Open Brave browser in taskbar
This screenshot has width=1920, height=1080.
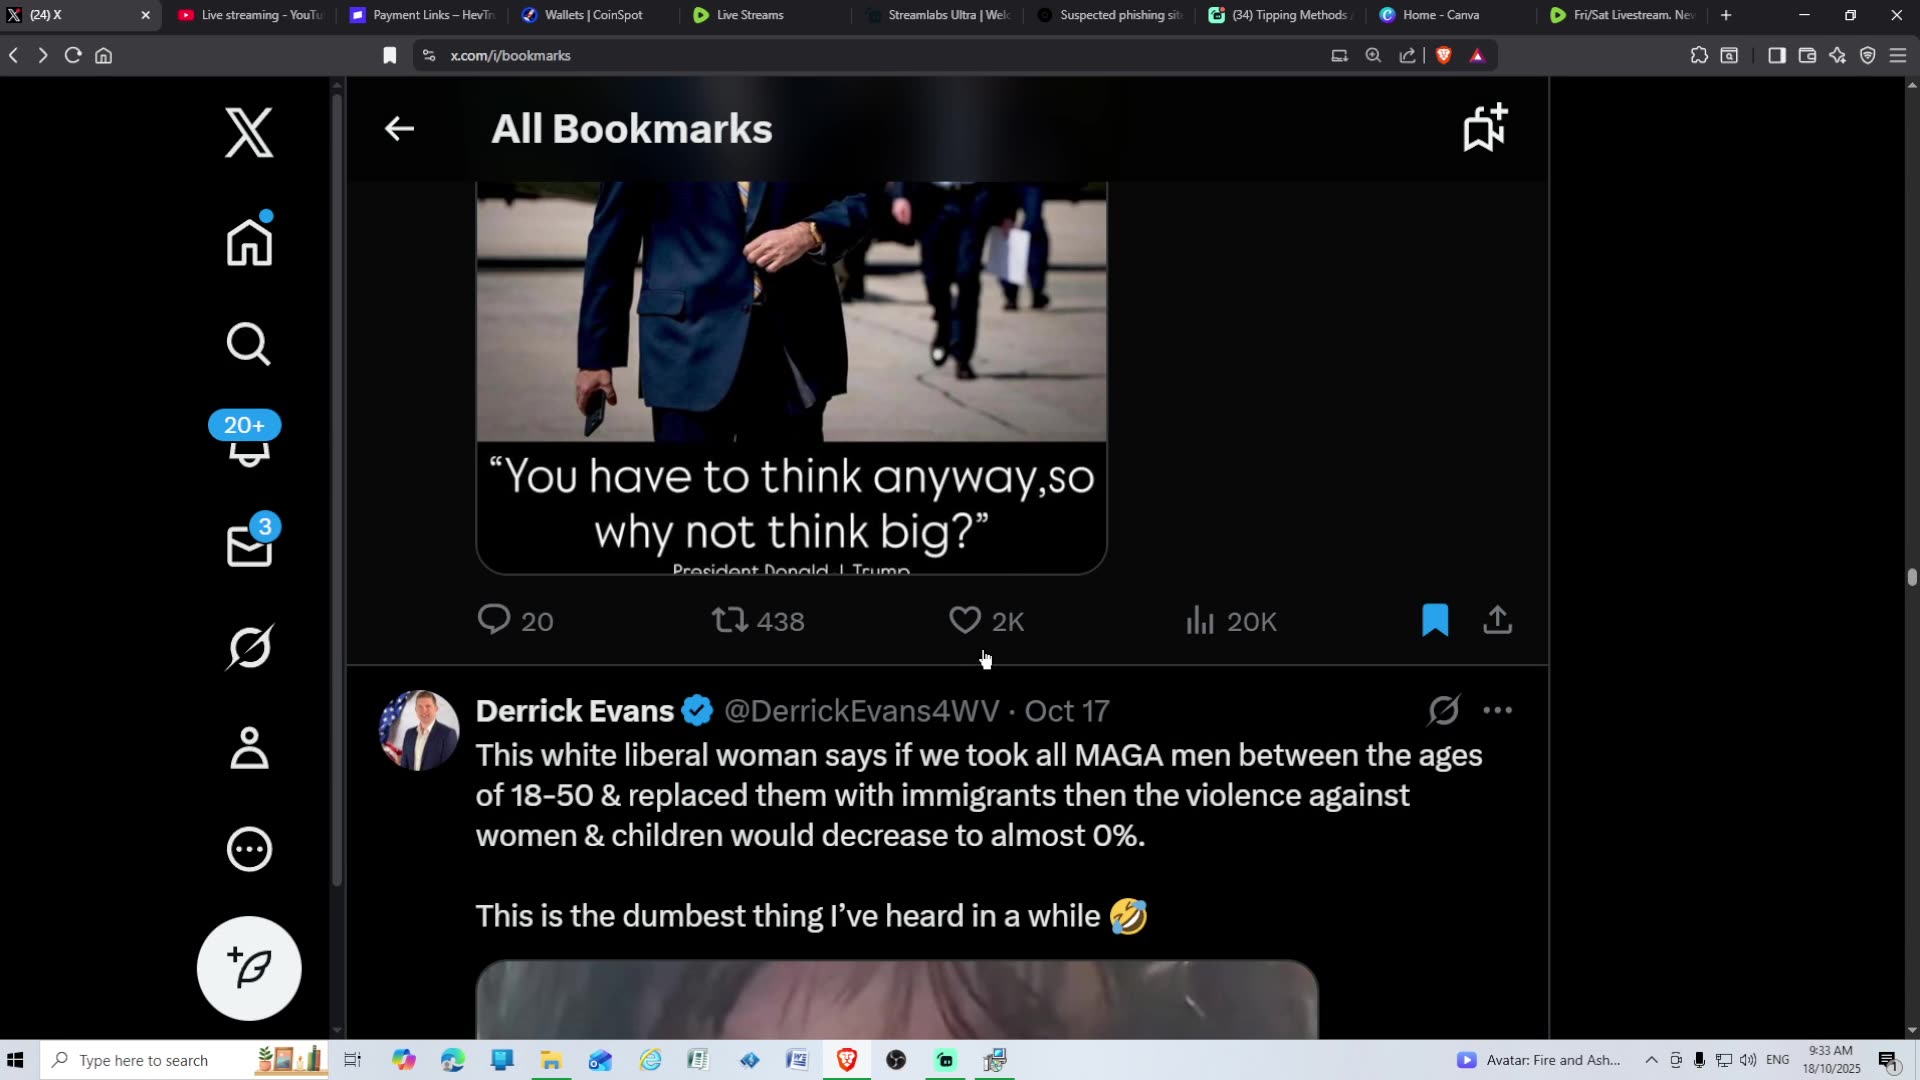[x=847, y=1060]
